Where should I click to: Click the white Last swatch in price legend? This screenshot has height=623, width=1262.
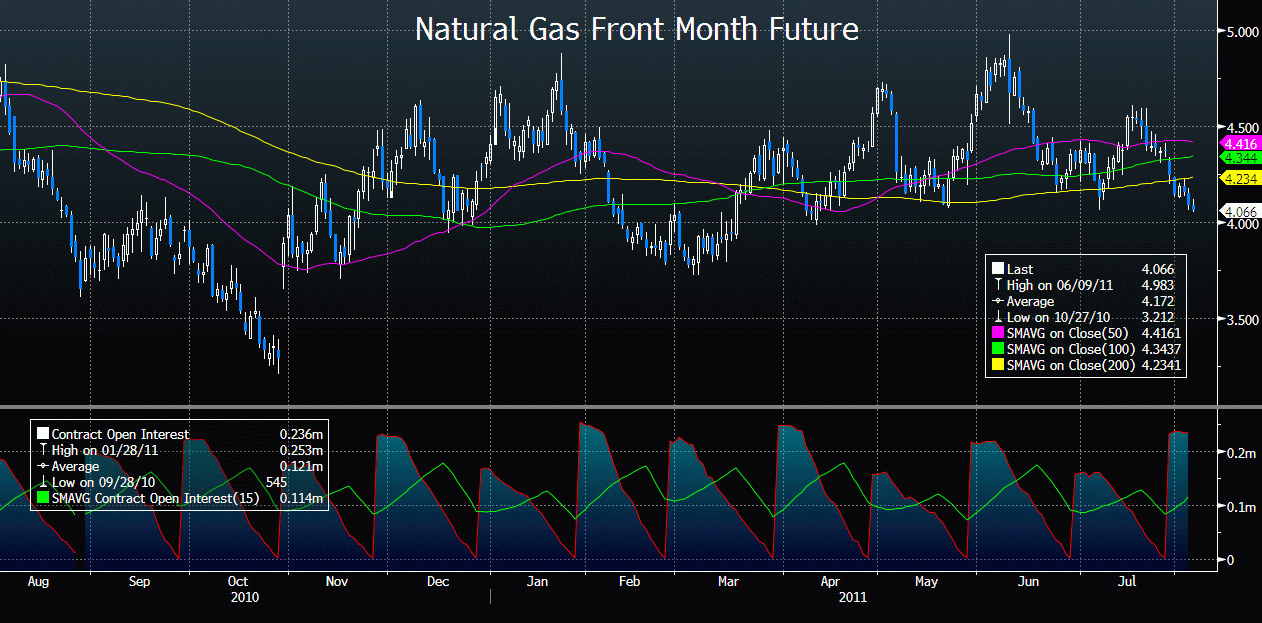coord(997,269)
